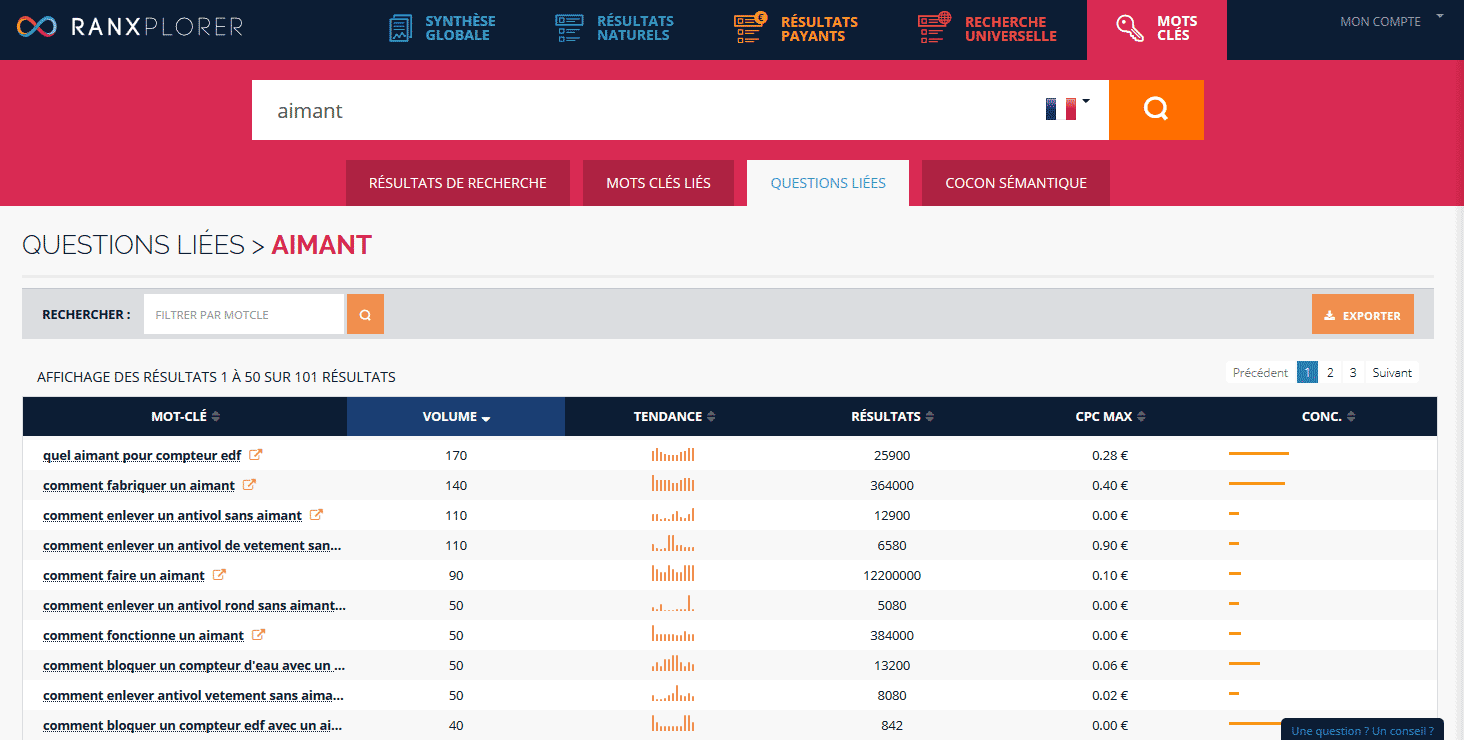Image resolution: width=1464 pixels, height=740 pixels.
Task: Open 'comment enlever un antivol de vetement' keyword link
Action: pyautogui.click(x=192, y=545)
